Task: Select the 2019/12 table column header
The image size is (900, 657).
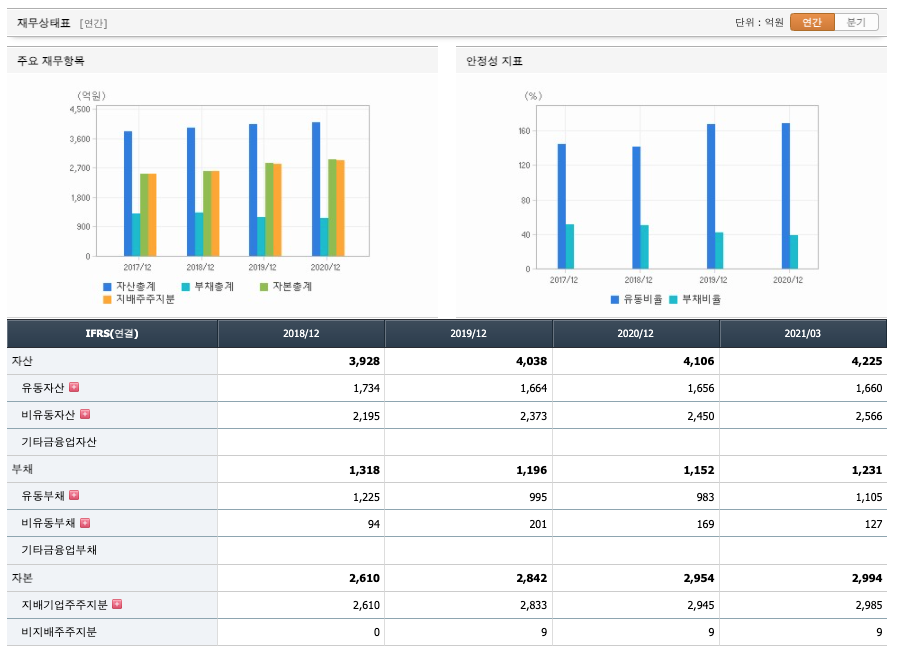Action: tap(468, 333)
